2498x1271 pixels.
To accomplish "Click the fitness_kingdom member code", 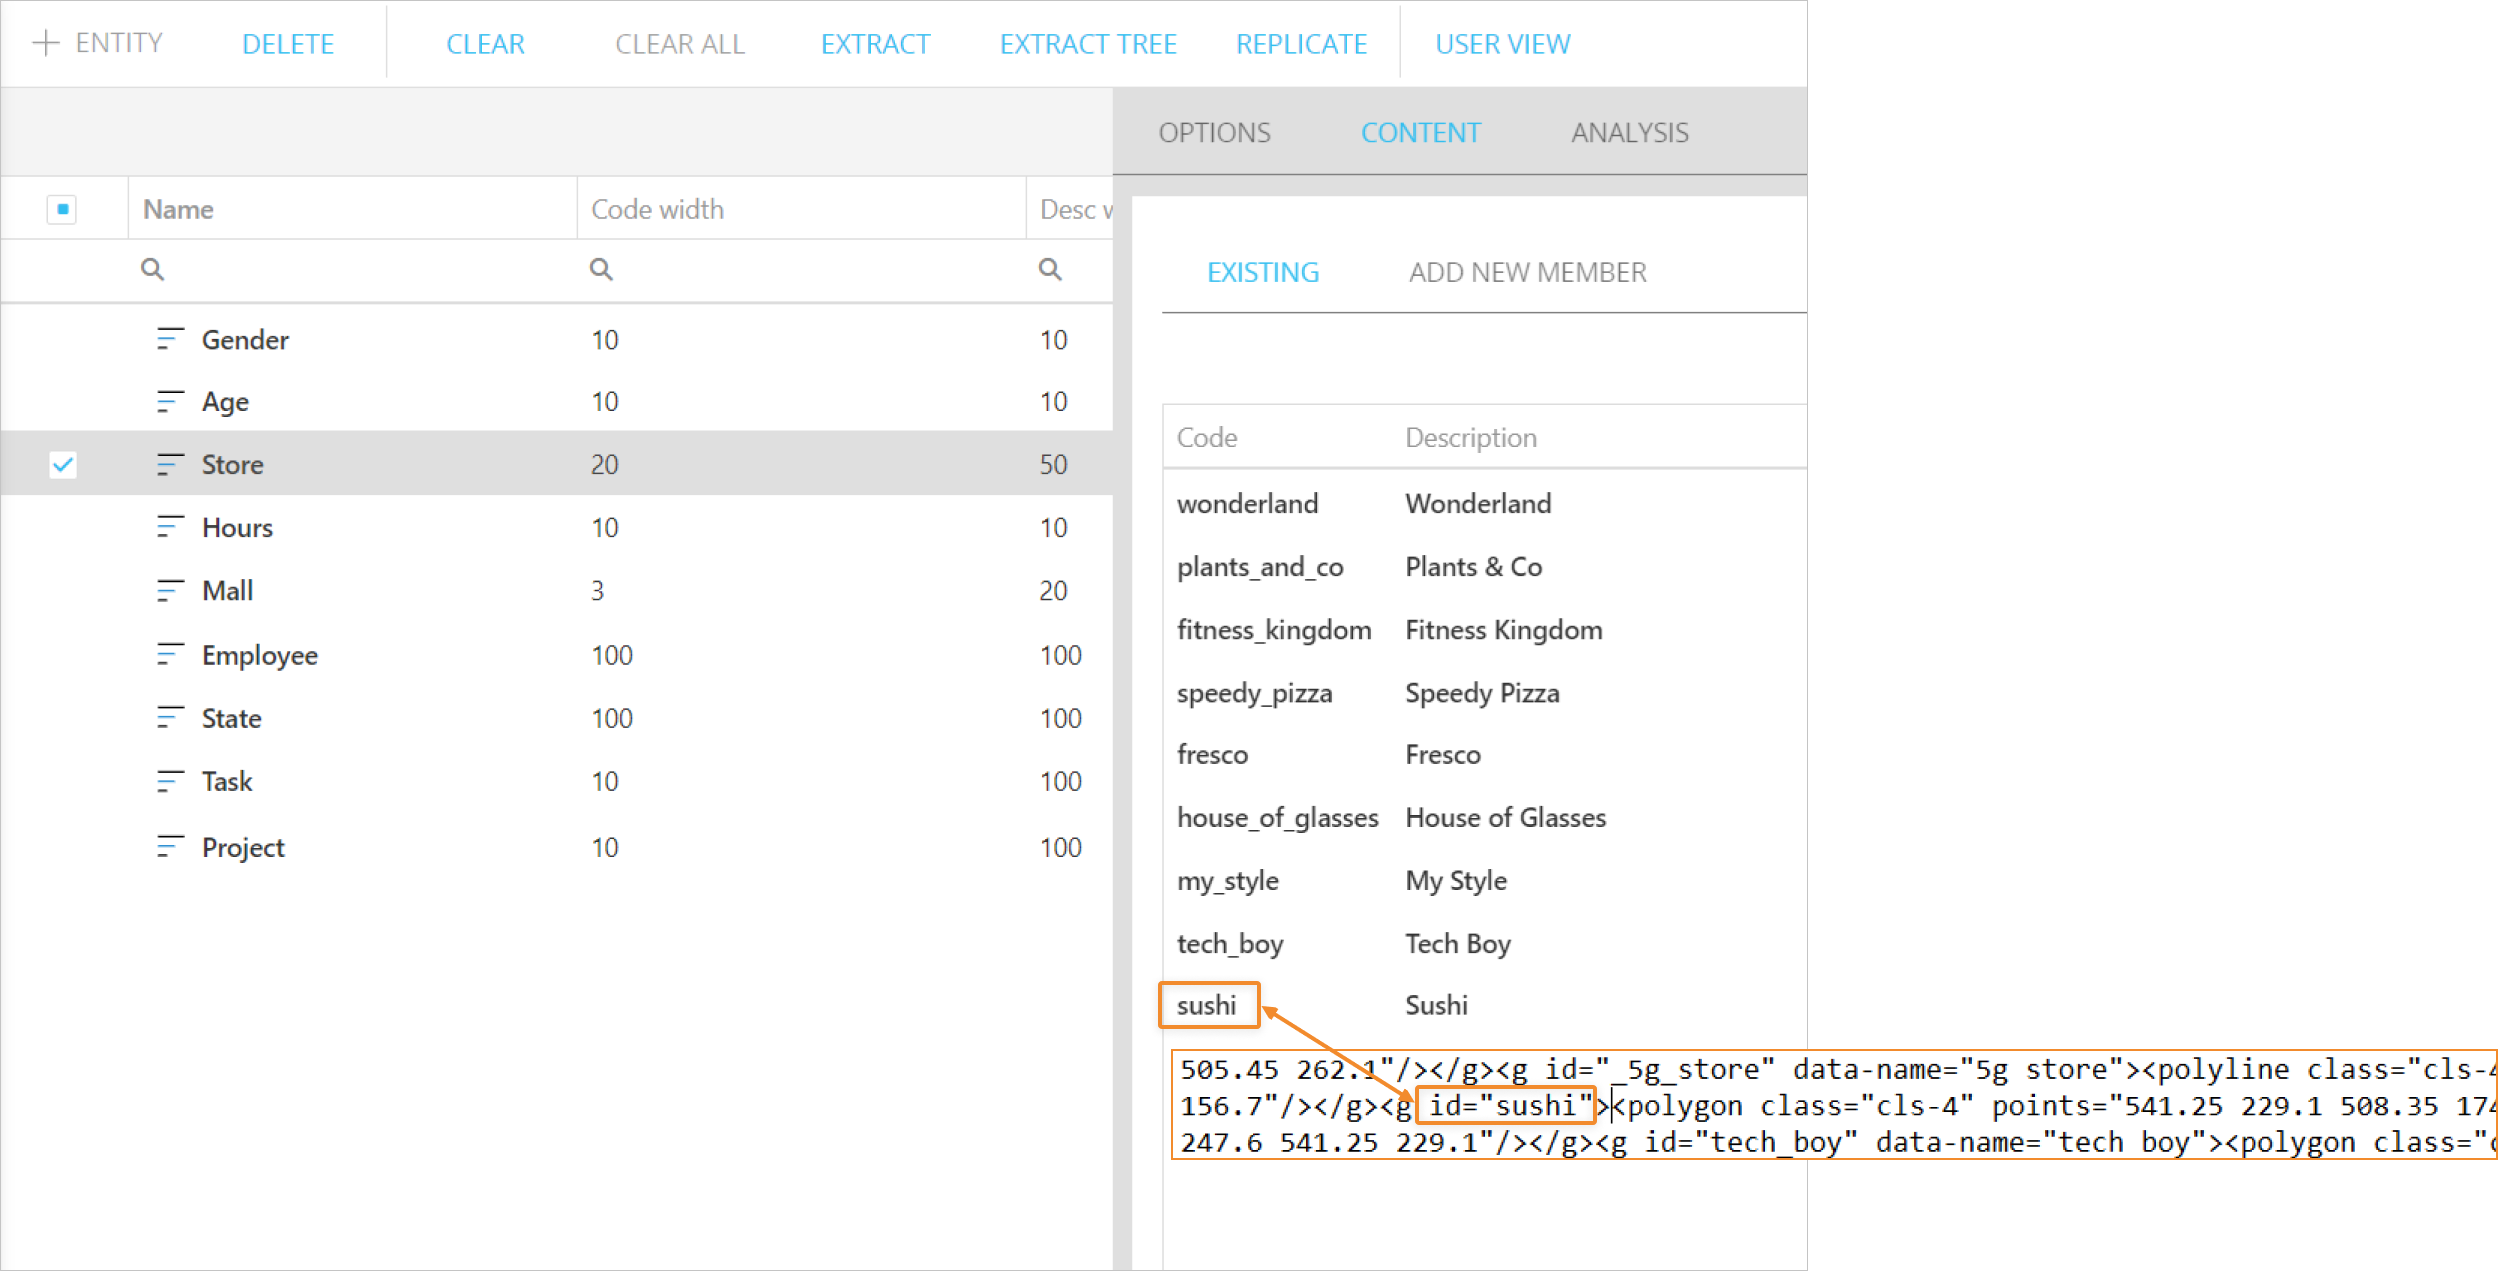I will tap(1274, 630).
